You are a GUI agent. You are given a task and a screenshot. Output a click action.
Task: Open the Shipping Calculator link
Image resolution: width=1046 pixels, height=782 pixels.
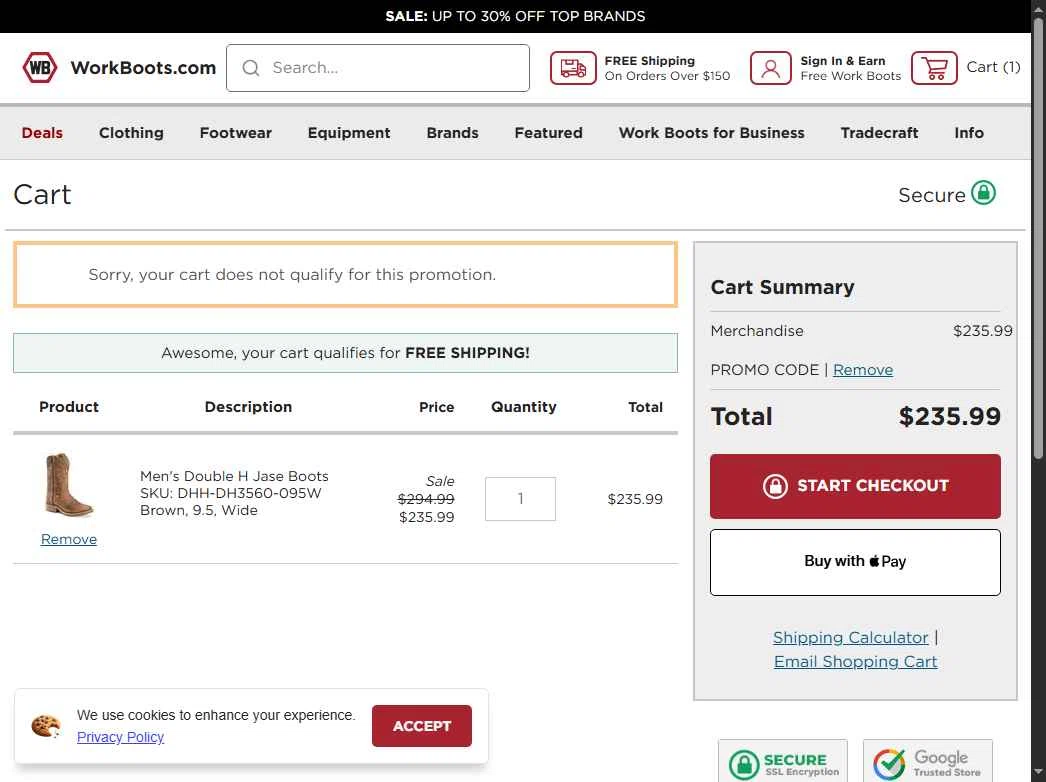(x=851, y=637)
